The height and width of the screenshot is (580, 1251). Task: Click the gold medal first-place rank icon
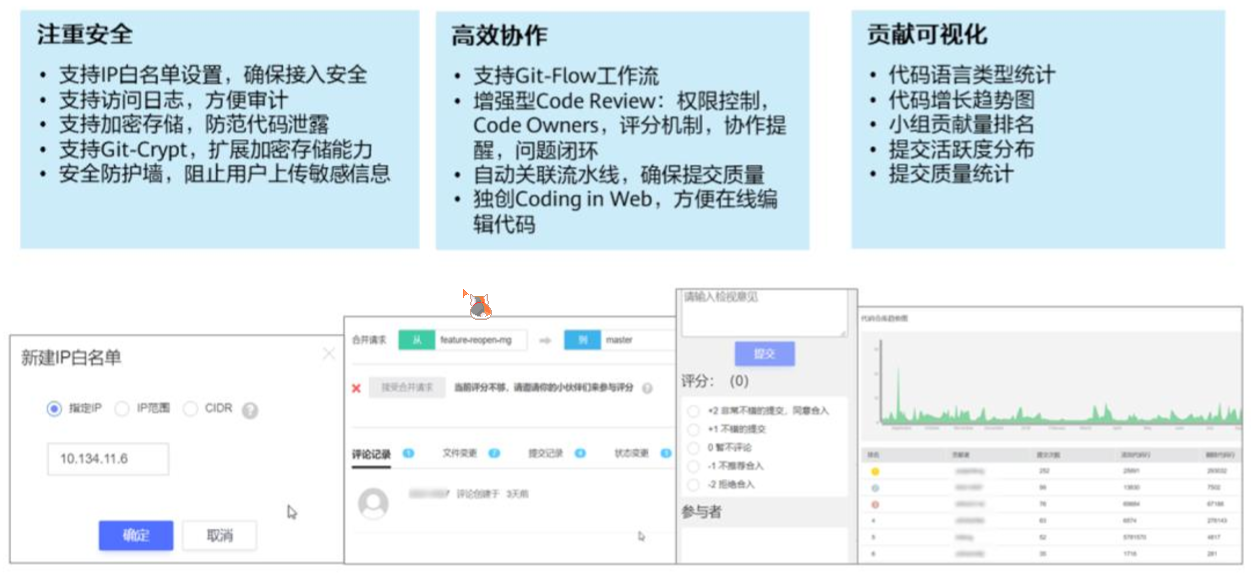click(x=875, y=471)
